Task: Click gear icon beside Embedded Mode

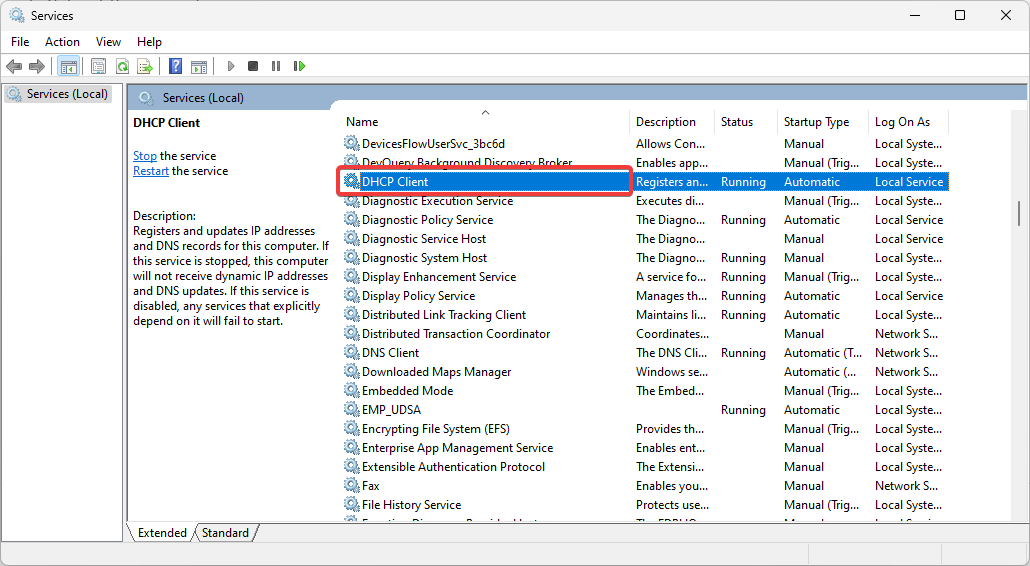Action: point(352,391)
